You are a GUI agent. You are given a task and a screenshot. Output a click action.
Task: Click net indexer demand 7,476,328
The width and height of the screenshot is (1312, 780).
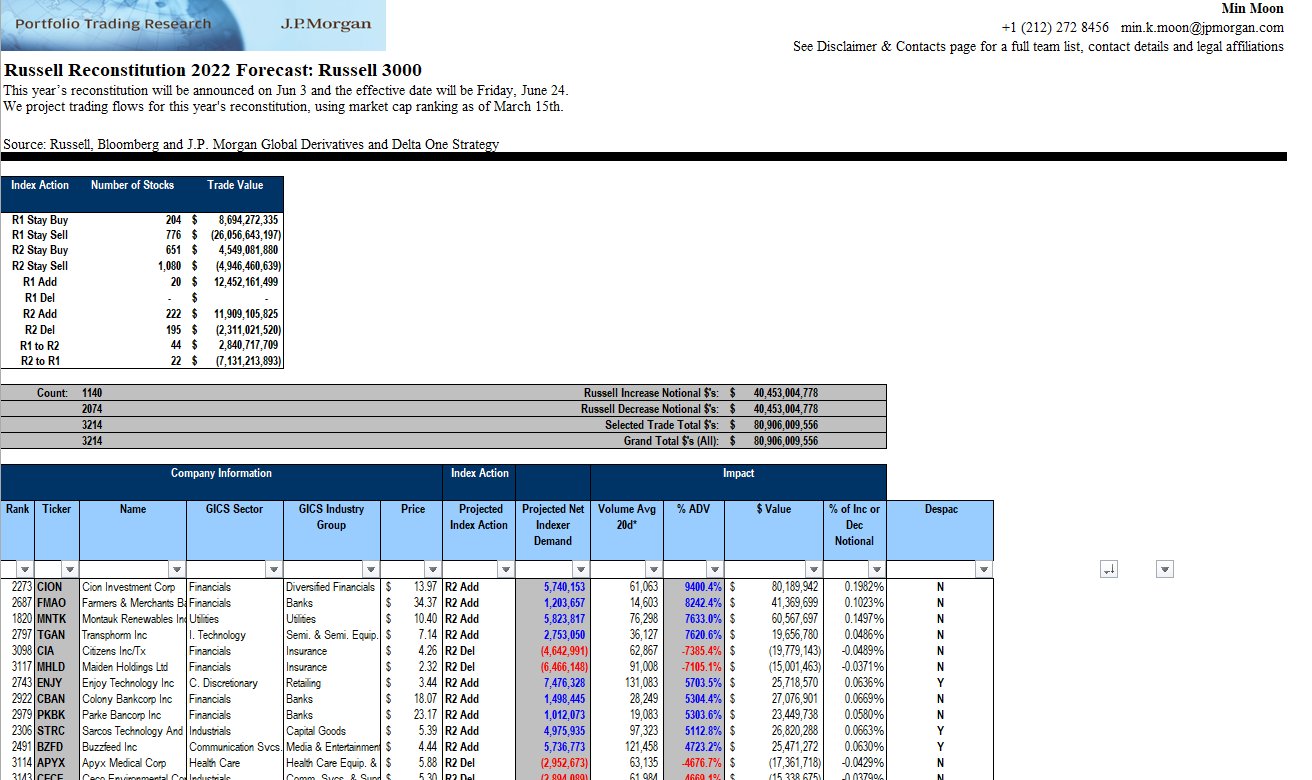tap(553, 683)
